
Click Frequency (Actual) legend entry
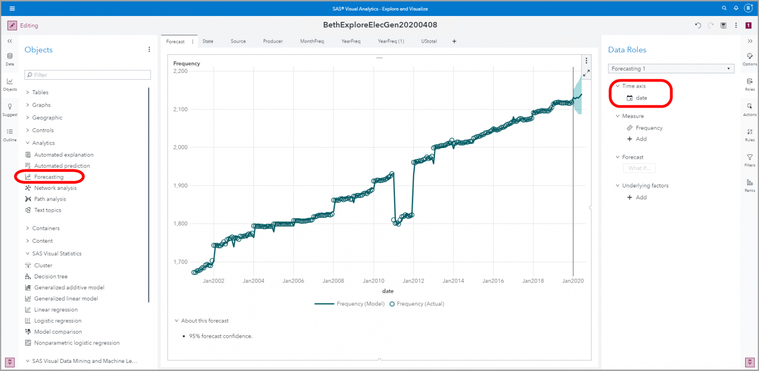[417, 304]
